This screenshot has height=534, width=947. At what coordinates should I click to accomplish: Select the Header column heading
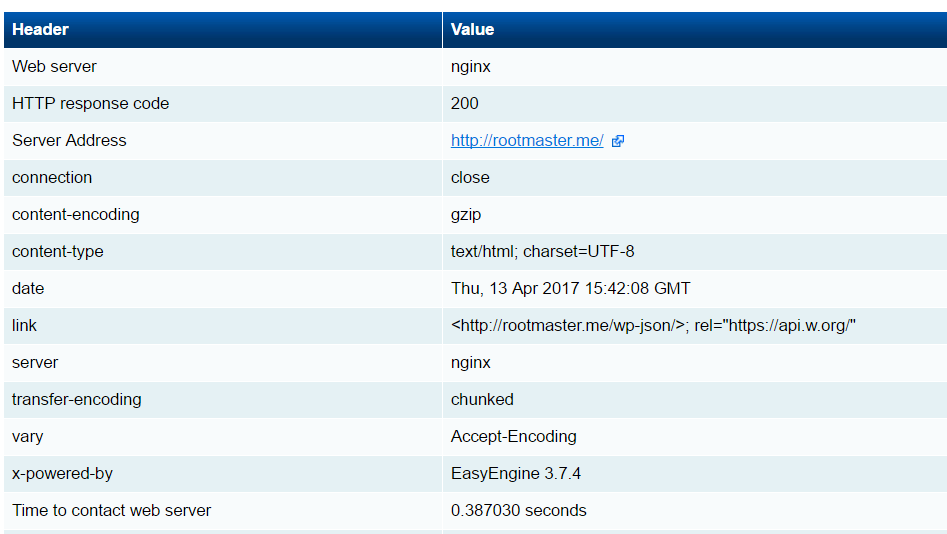(x=40, y=30)
